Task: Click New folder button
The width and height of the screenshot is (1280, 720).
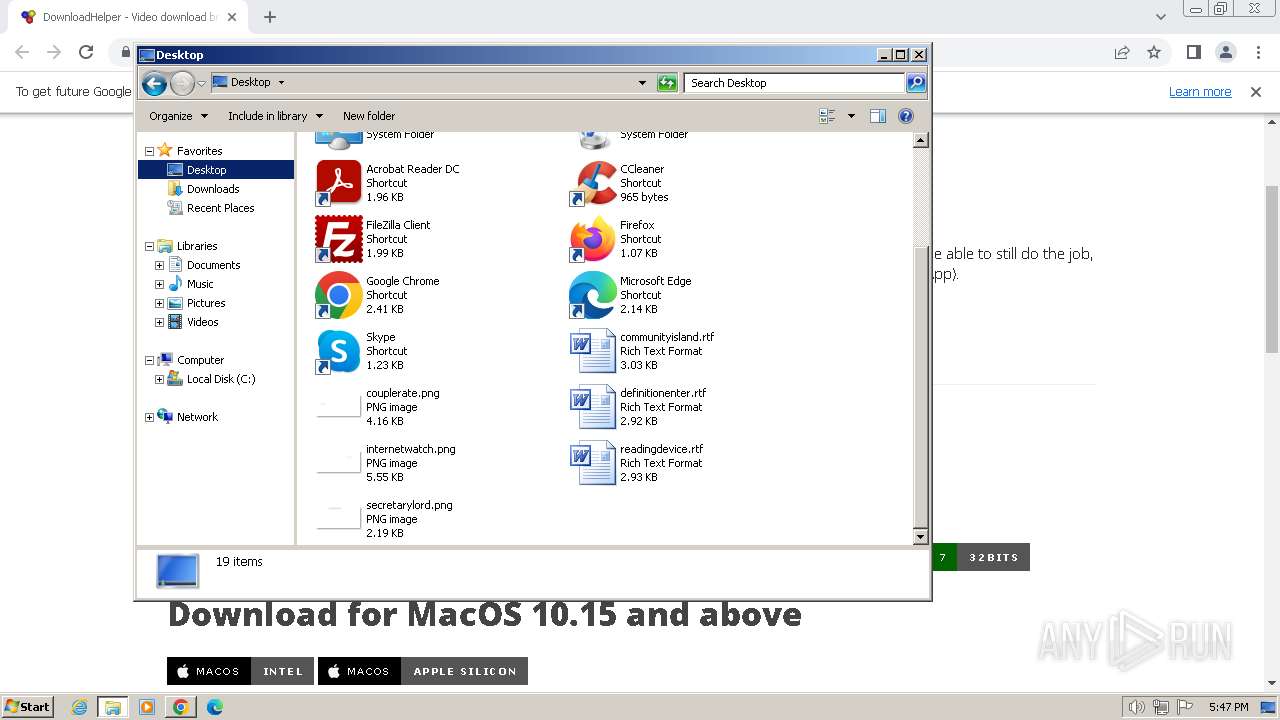Action: tap(369, 116)
